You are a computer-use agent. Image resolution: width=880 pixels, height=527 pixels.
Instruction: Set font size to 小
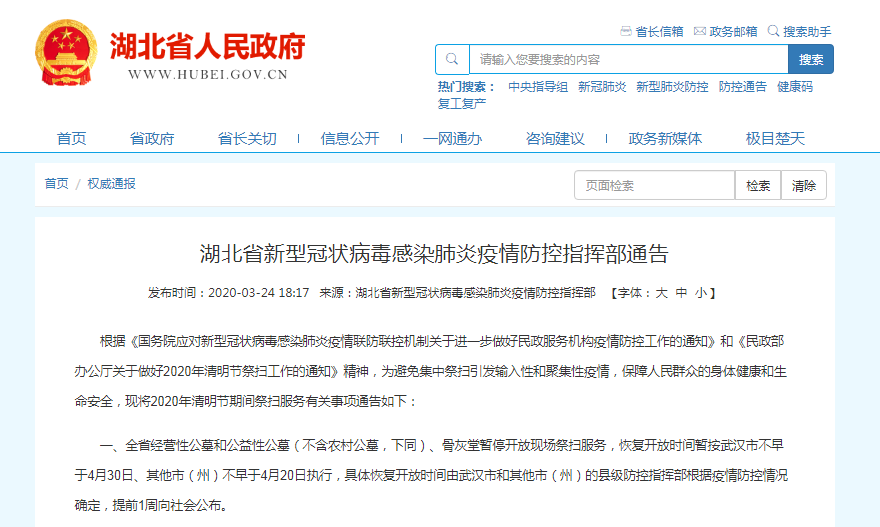coord(701,293)
